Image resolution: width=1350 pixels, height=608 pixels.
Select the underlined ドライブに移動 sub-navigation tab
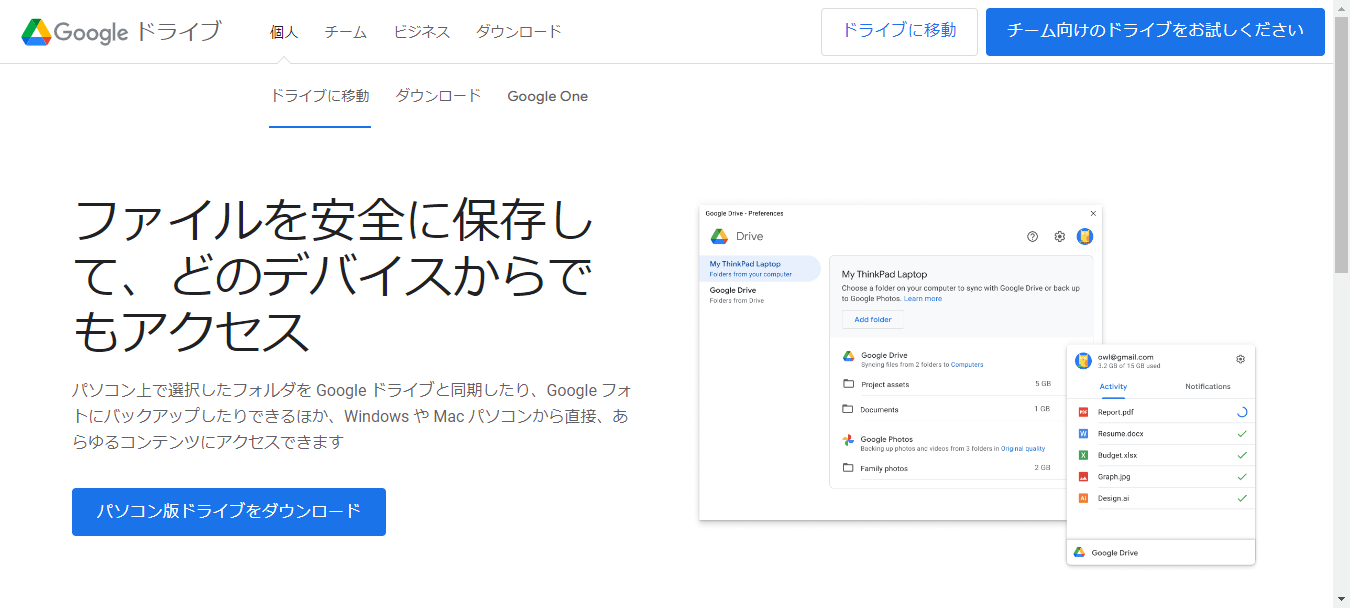(x=320, y=96)
